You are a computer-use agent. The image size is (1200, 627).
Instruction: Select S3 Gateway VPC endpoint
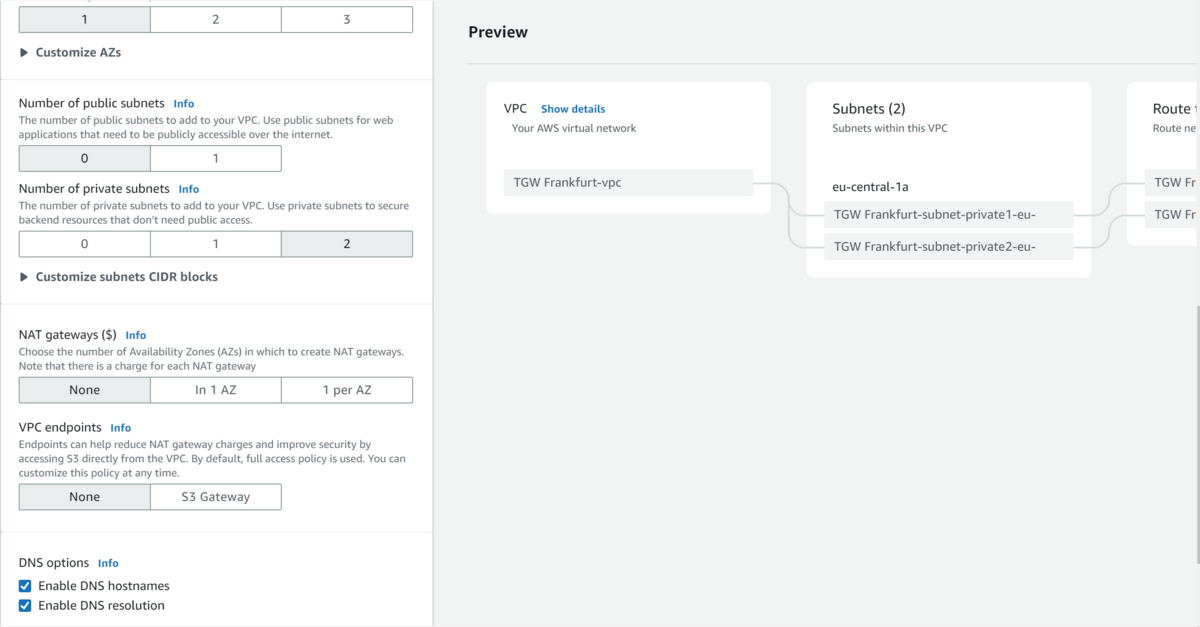215,497
